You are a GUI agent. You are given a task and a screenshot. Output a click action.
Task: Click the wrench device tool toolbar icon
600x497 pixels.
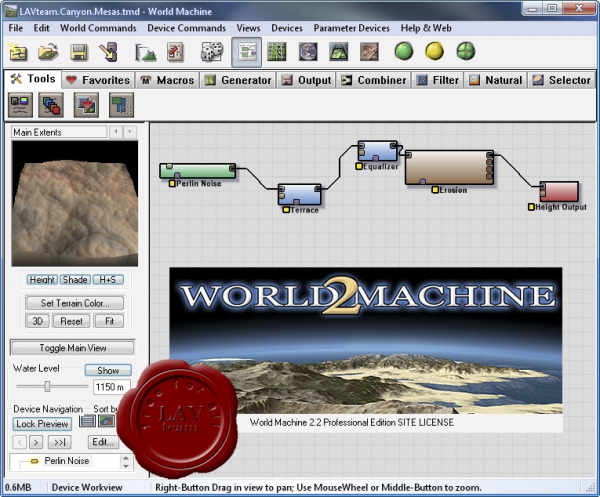click(109, 52)
